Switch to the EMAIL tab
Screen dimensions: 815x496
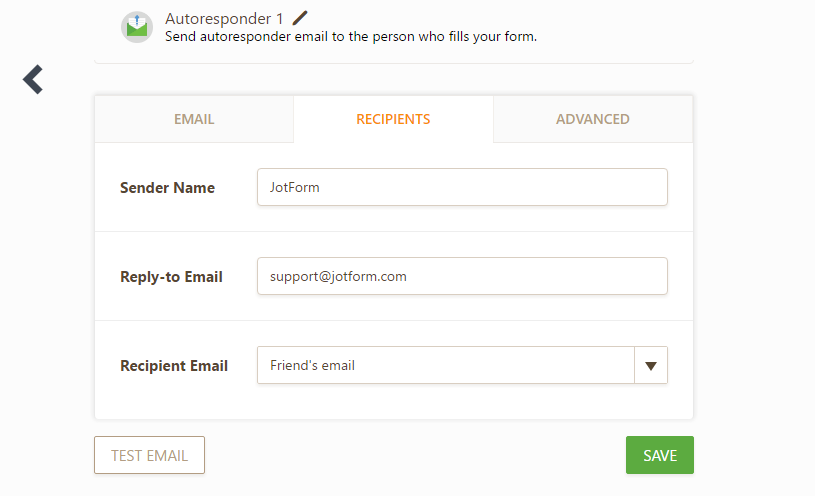(x=194, y=119)
